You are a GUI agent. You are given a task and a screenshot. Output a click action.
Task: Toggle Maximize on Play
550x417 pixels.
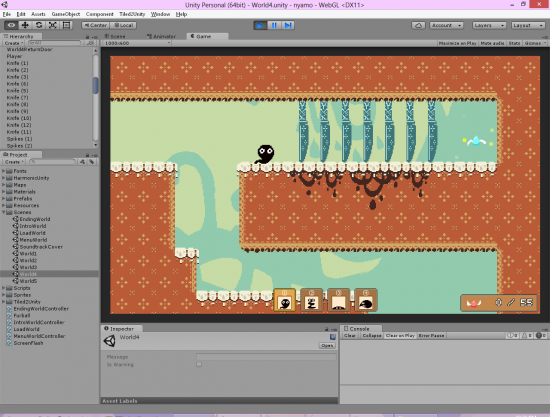click(457, 43)
